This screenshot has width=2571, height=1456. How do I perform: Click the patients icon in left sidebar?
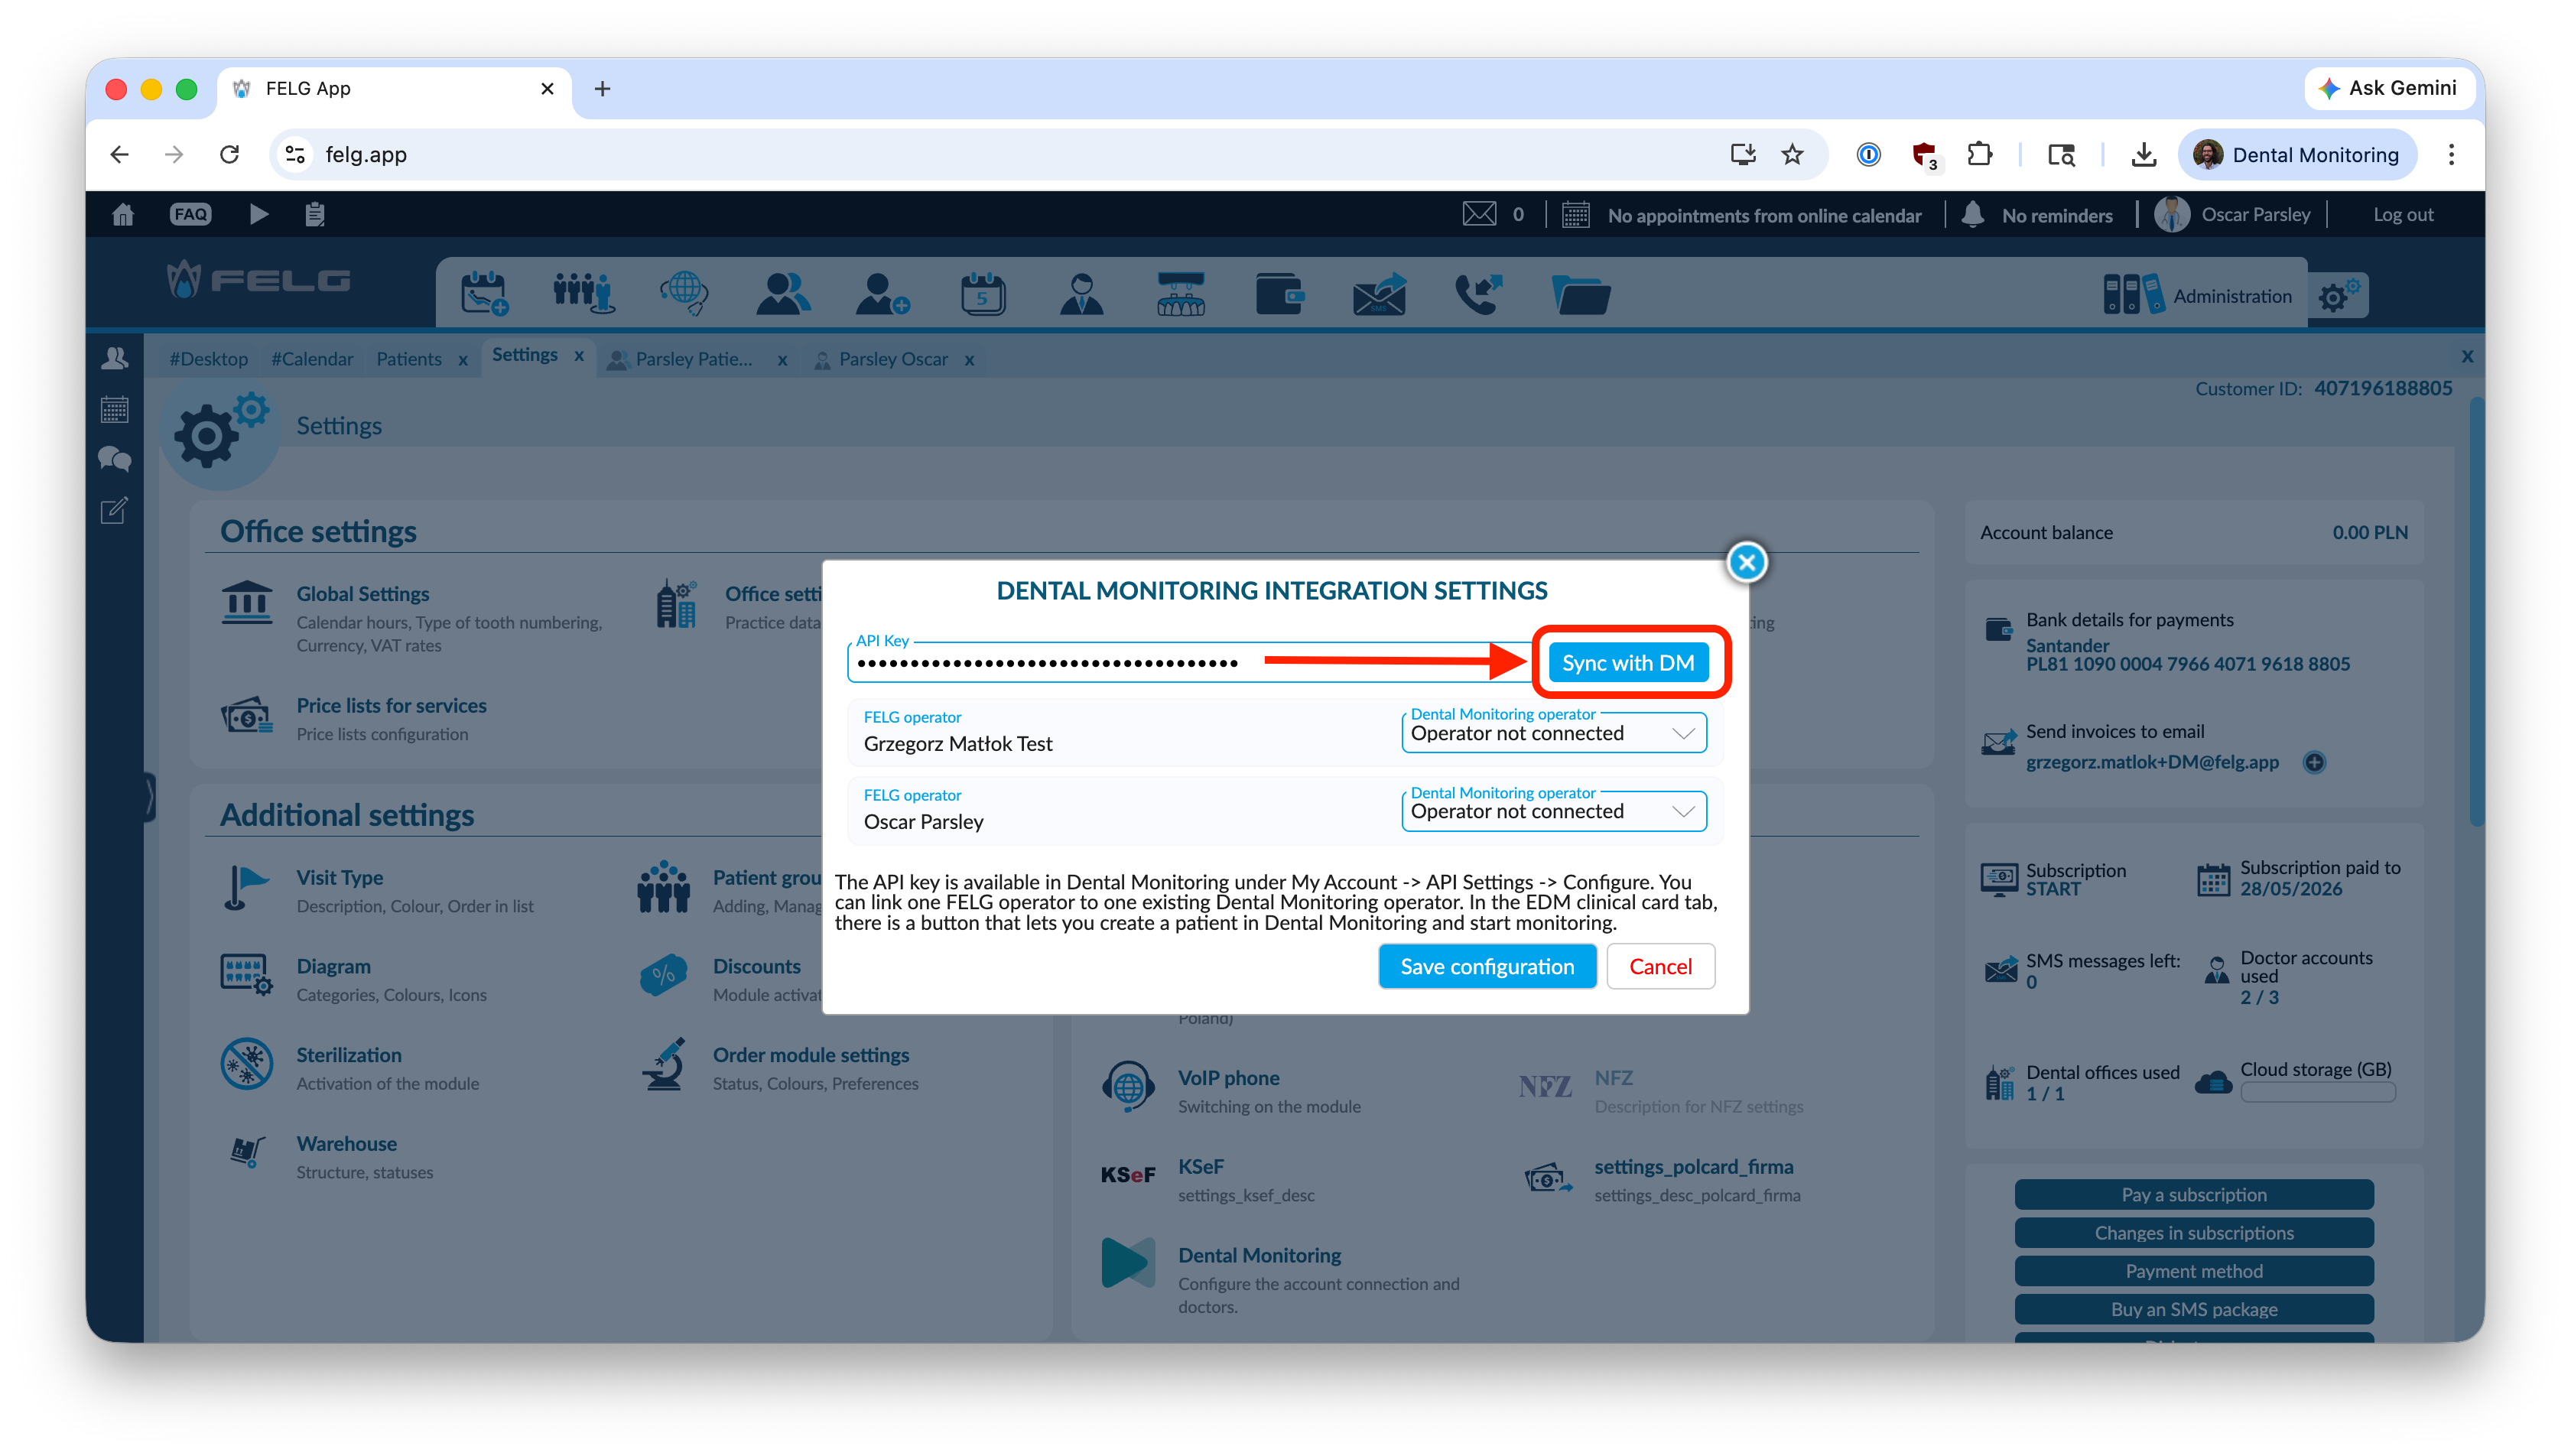point(115,358)
